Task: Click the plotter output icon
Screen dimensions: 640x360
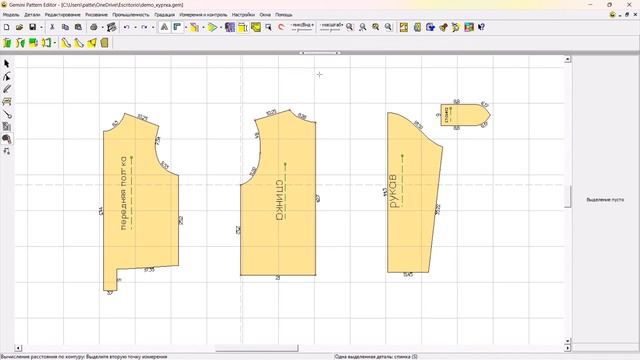Action: pos(111,27)
